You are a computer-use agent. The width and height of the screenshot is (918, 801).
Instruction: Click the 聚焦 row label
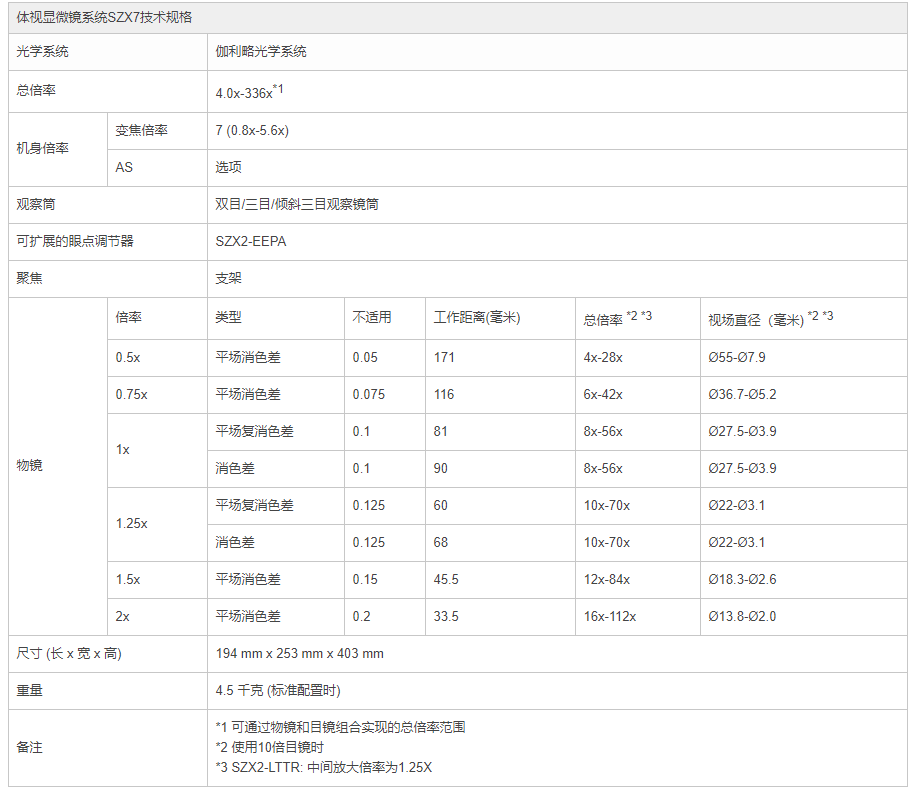tap(29, 278)
